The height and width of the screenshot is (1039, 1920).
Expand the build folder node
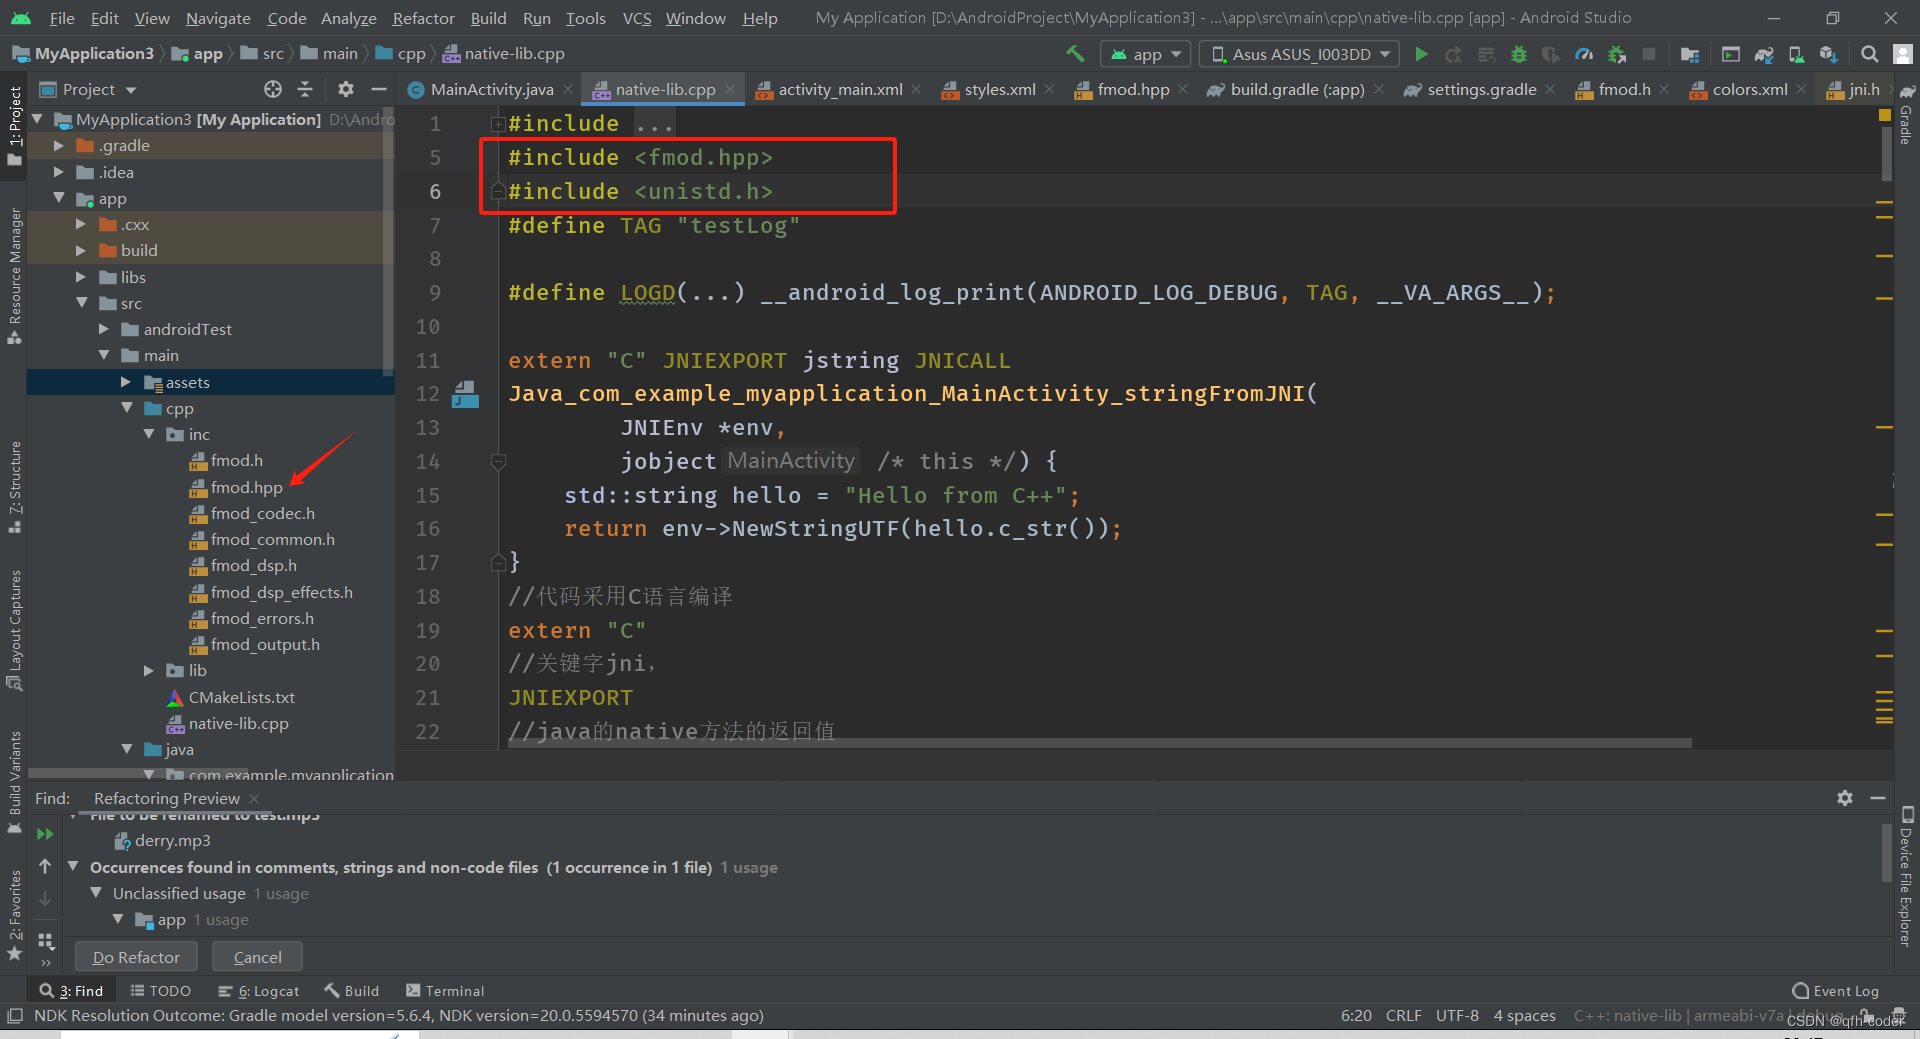[82, 250]
